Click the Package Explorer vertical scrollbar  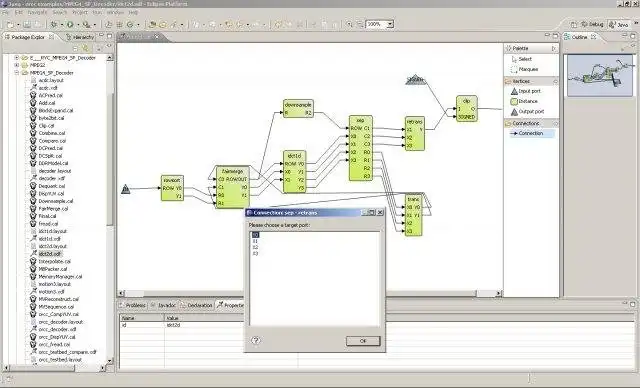pos(109,159)
